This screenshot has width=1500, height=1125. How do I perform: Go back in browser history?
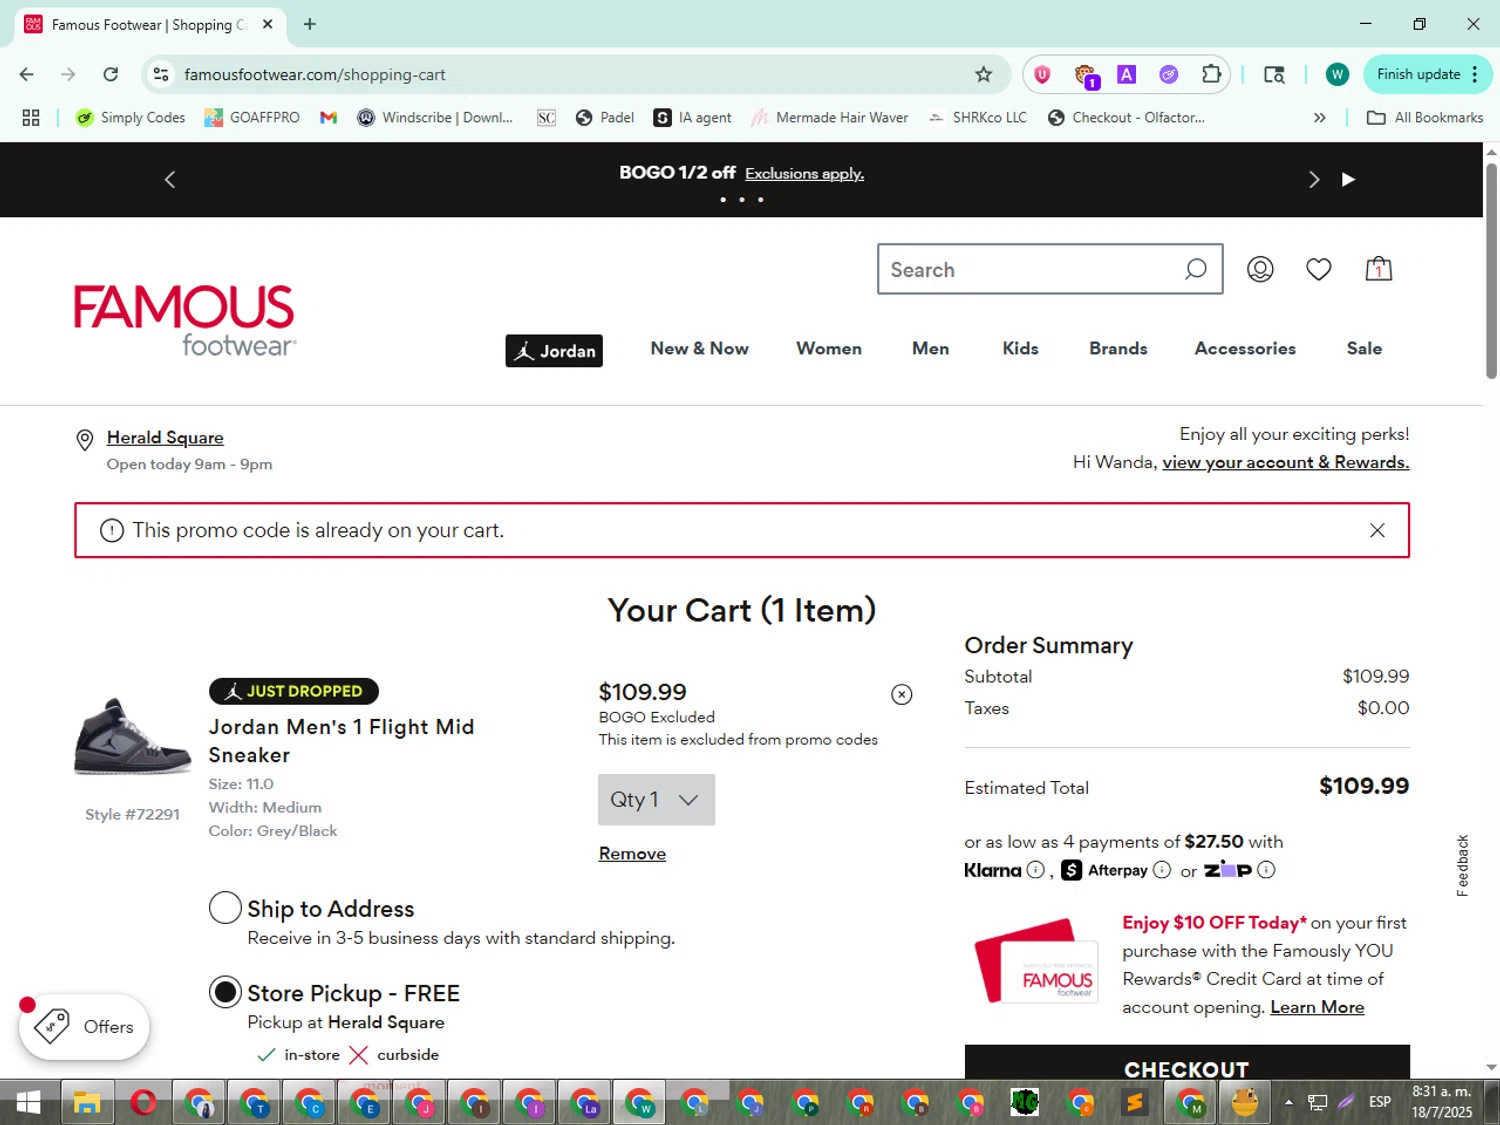pyautogui.click(x=27, y=74)
